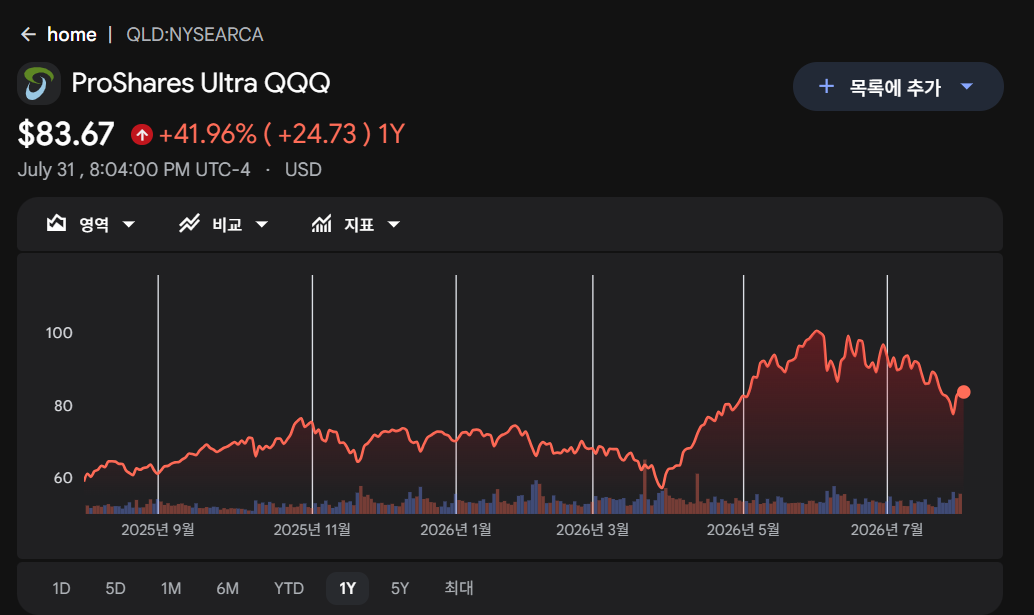The height and width of the screenshot is (615, 1034).
Task: Select the 1Y time range tab
Action: pos(348,588)
